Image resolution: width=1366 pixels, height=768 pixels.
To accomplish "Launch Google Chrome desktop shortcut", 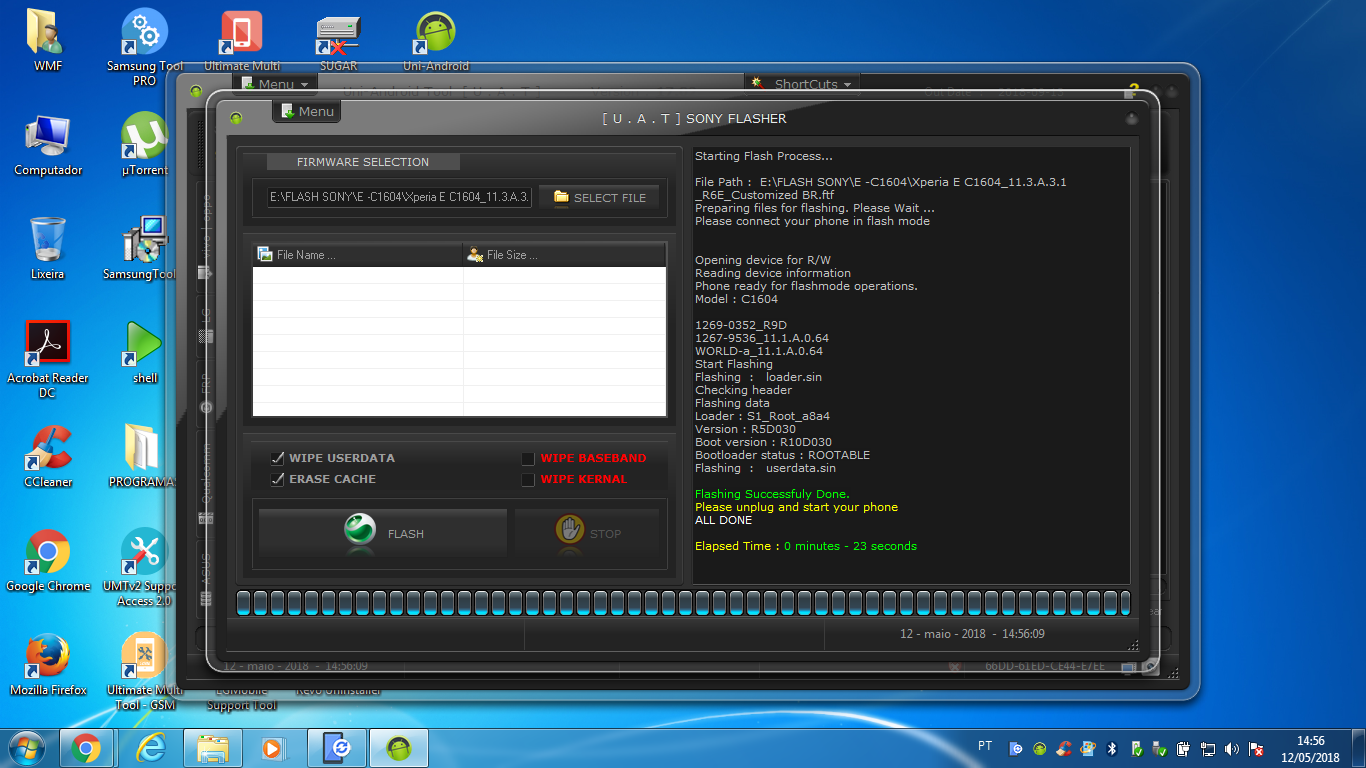I will (x=48, y=560).
